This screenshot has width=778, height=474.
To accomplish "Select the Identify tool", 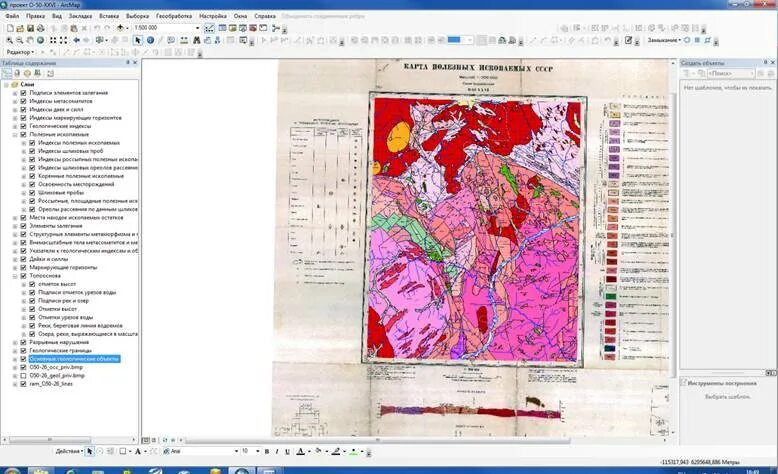I will tap(150, 40).
